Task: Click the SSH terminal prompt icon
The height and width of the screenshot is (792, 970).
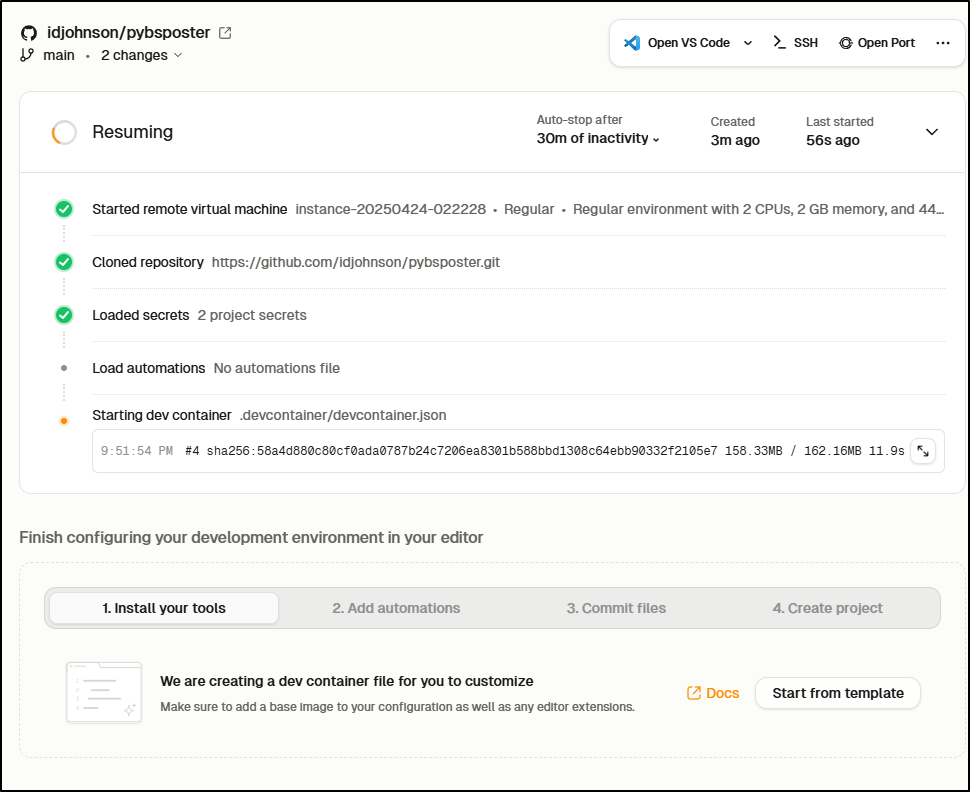Action: [x=779, y=42]
